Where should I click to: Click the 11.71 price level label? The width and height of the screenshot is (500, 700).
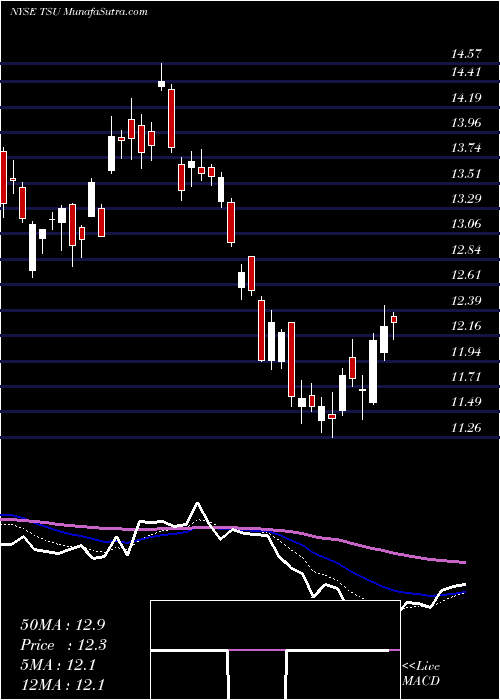pos(466,376)
